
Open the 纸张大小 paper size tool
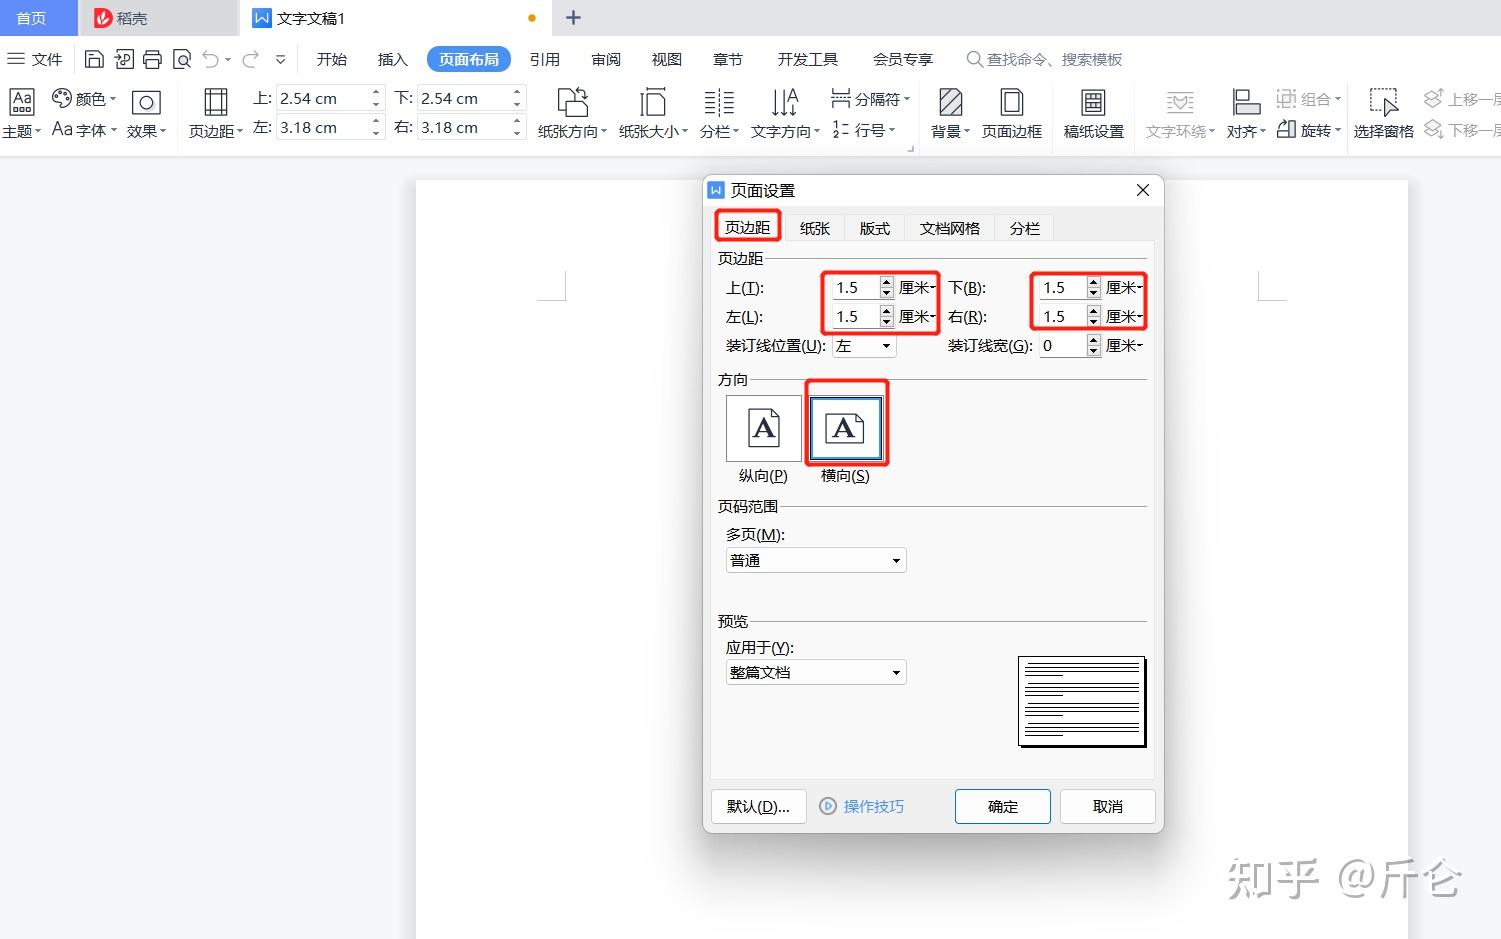coord(652,112)
